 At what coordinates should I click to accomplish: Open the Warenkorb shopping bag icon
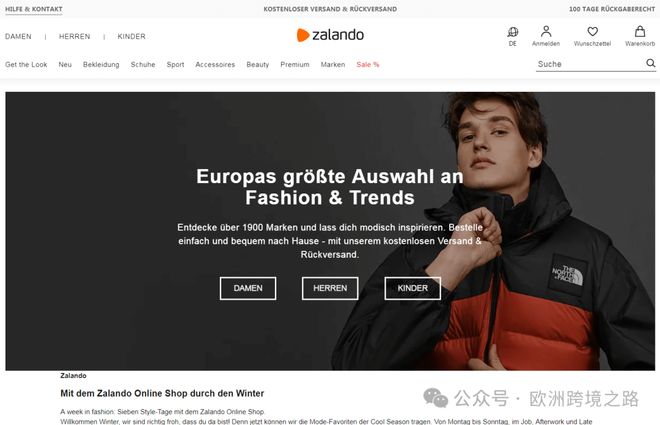tap(640, 32)
